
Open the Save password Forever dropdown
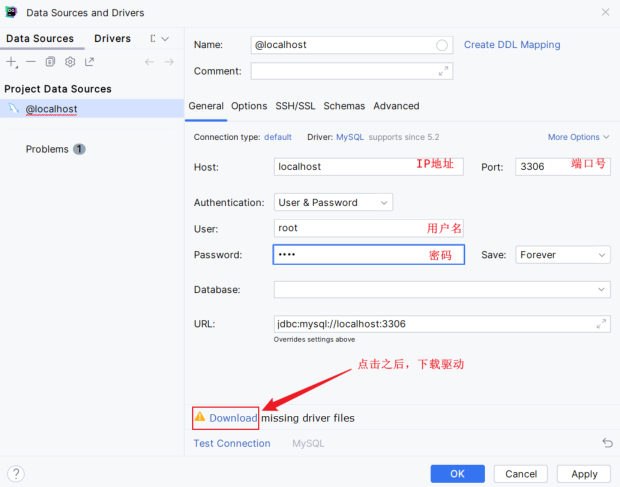(563, 255)
